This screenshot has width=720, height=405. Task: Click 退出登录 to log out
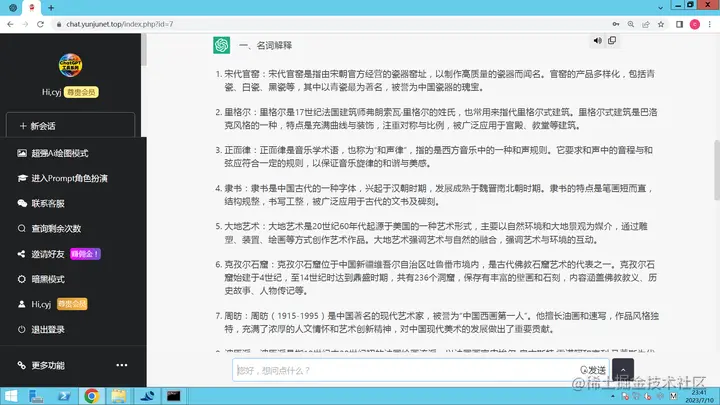click(x=48, y=329)
